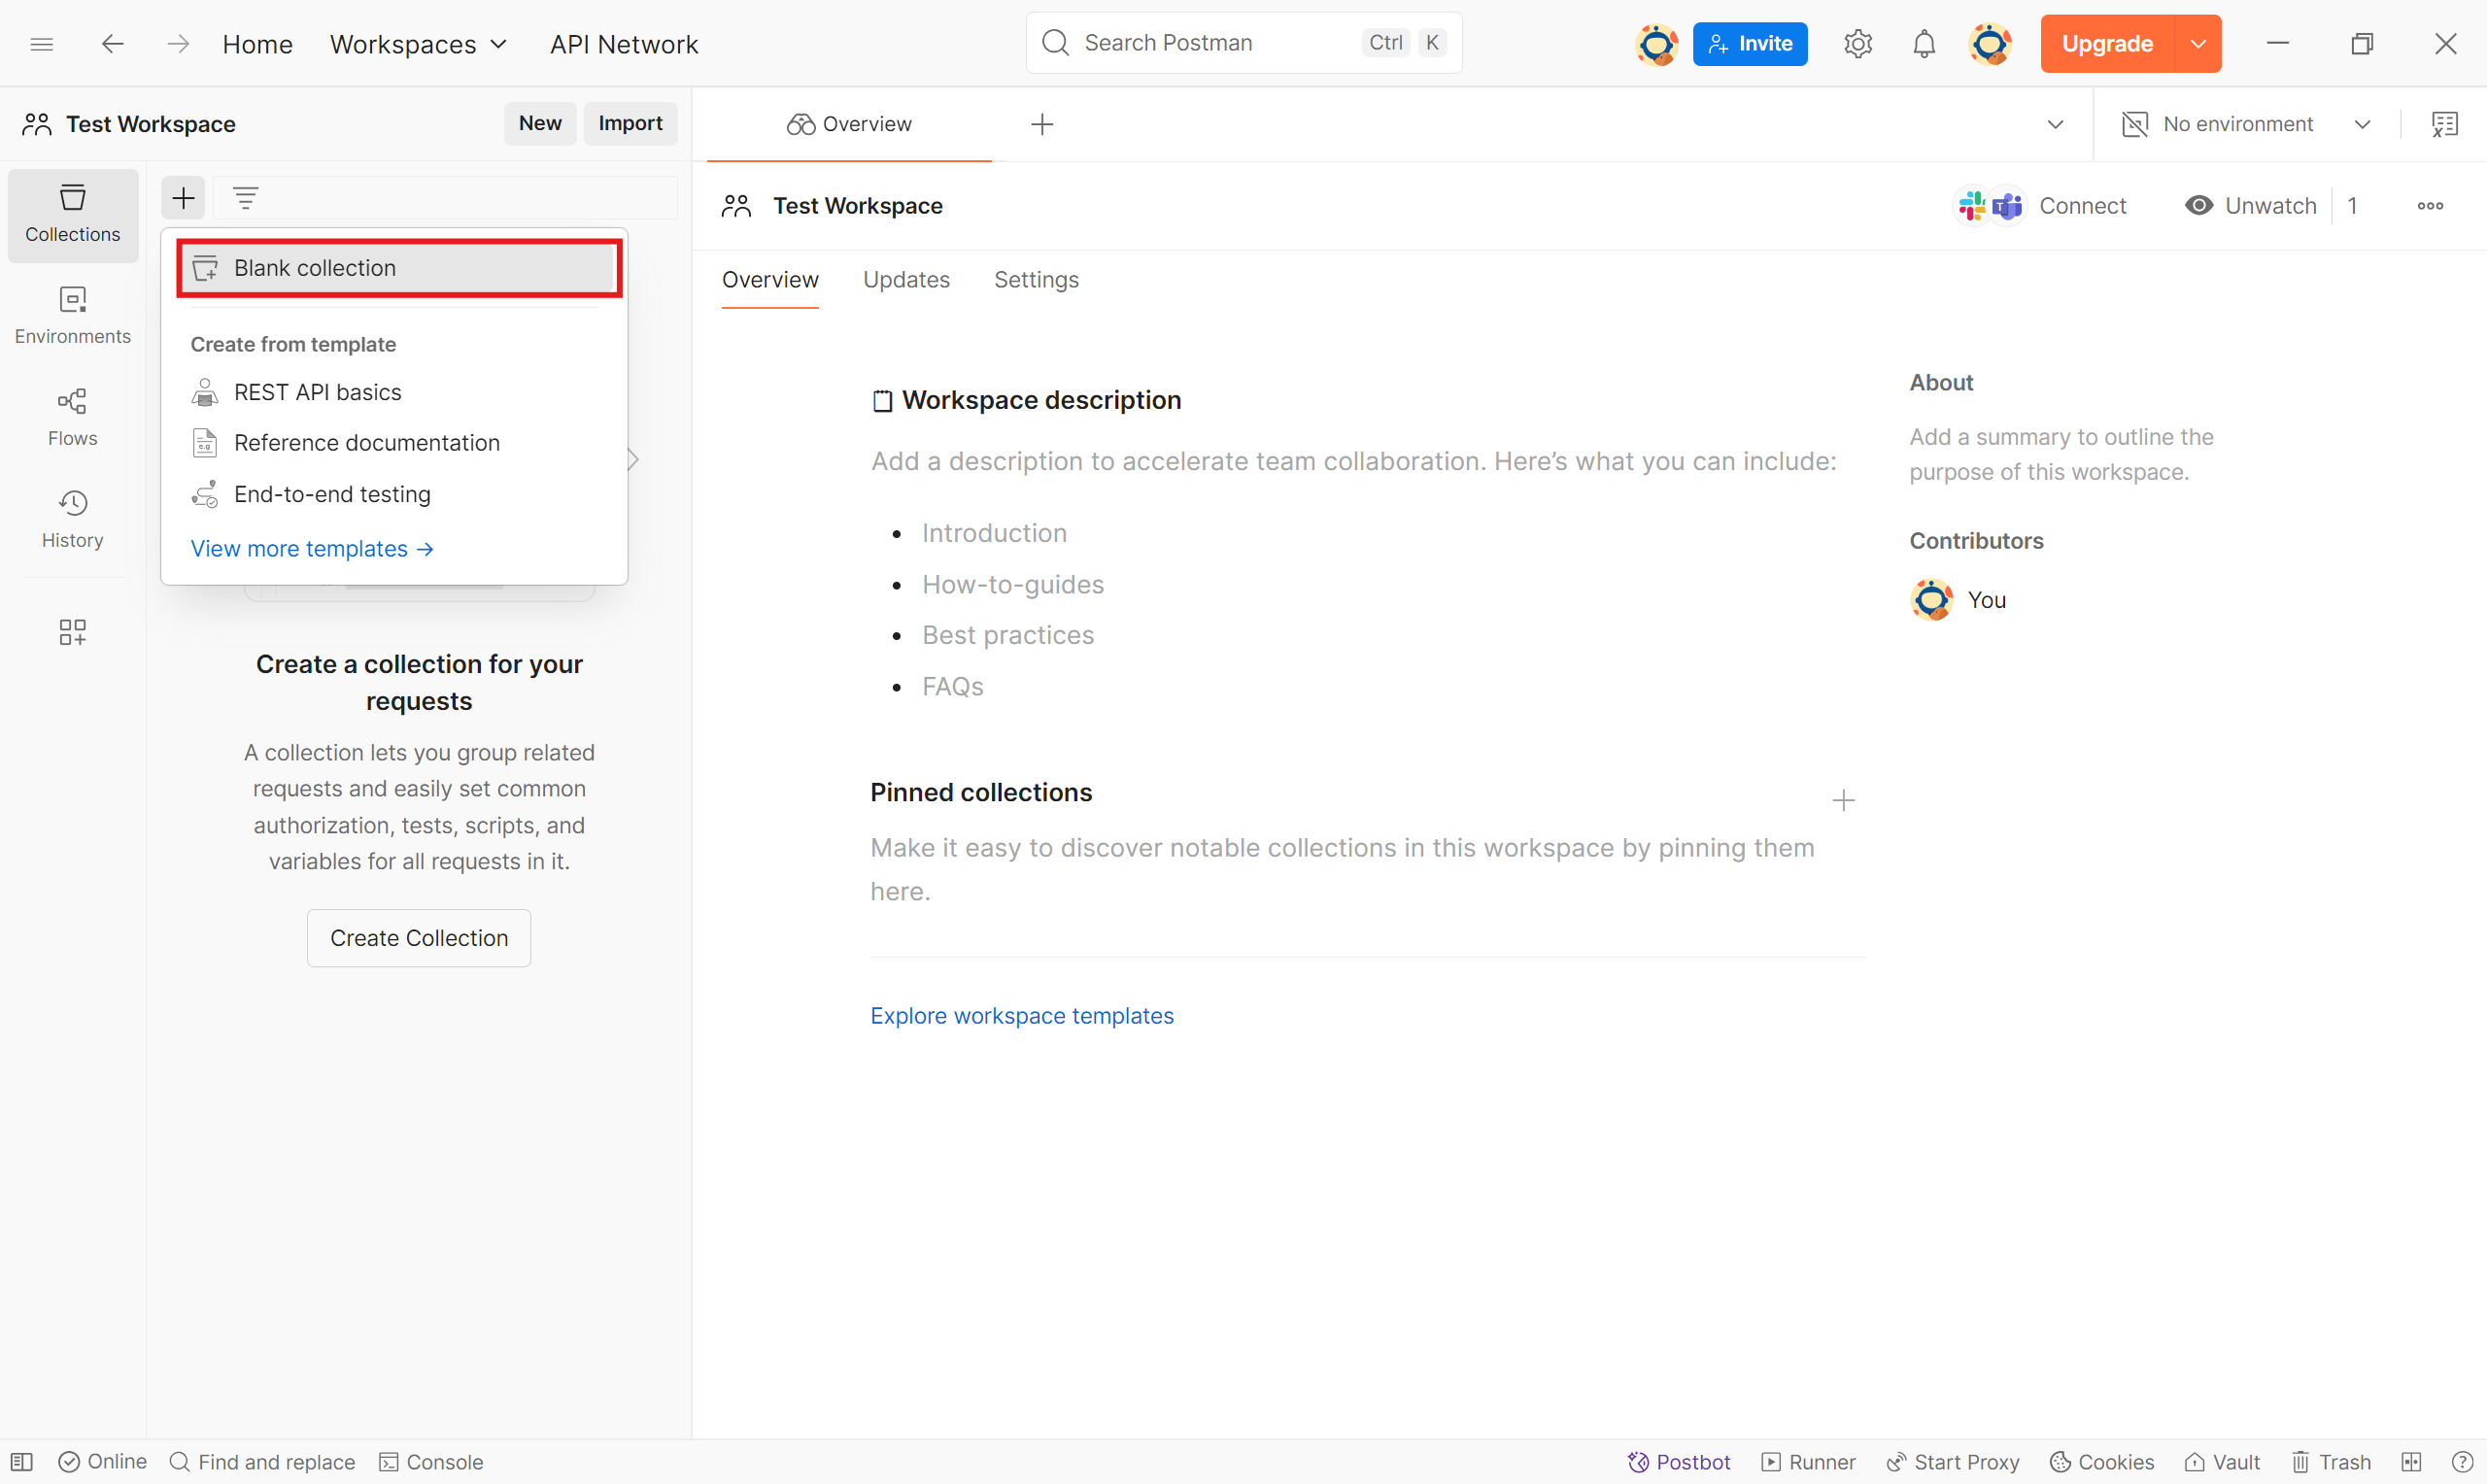The image size is (2487, 1484).
Task: Open Explore workspace templates link
Action: pyautogui.click(x=1021, y=1016)
